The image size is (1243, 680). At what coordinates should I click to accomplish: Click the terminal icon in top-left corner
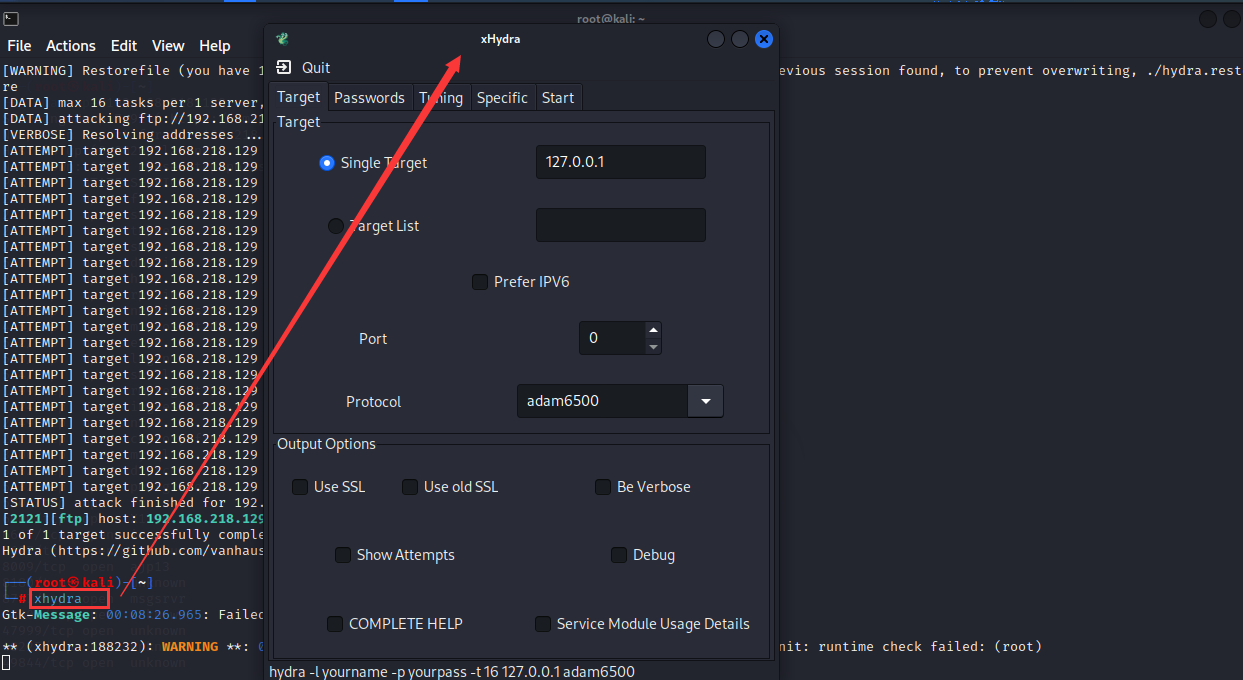[x=10, y=19]
